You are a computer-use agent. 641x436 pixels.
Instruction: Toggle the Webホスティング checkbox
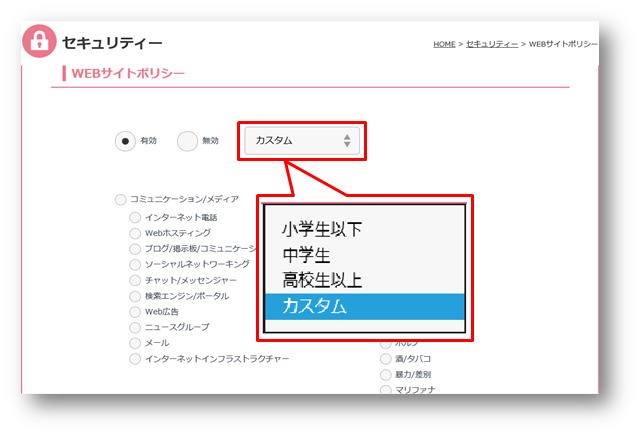[135, 233]
